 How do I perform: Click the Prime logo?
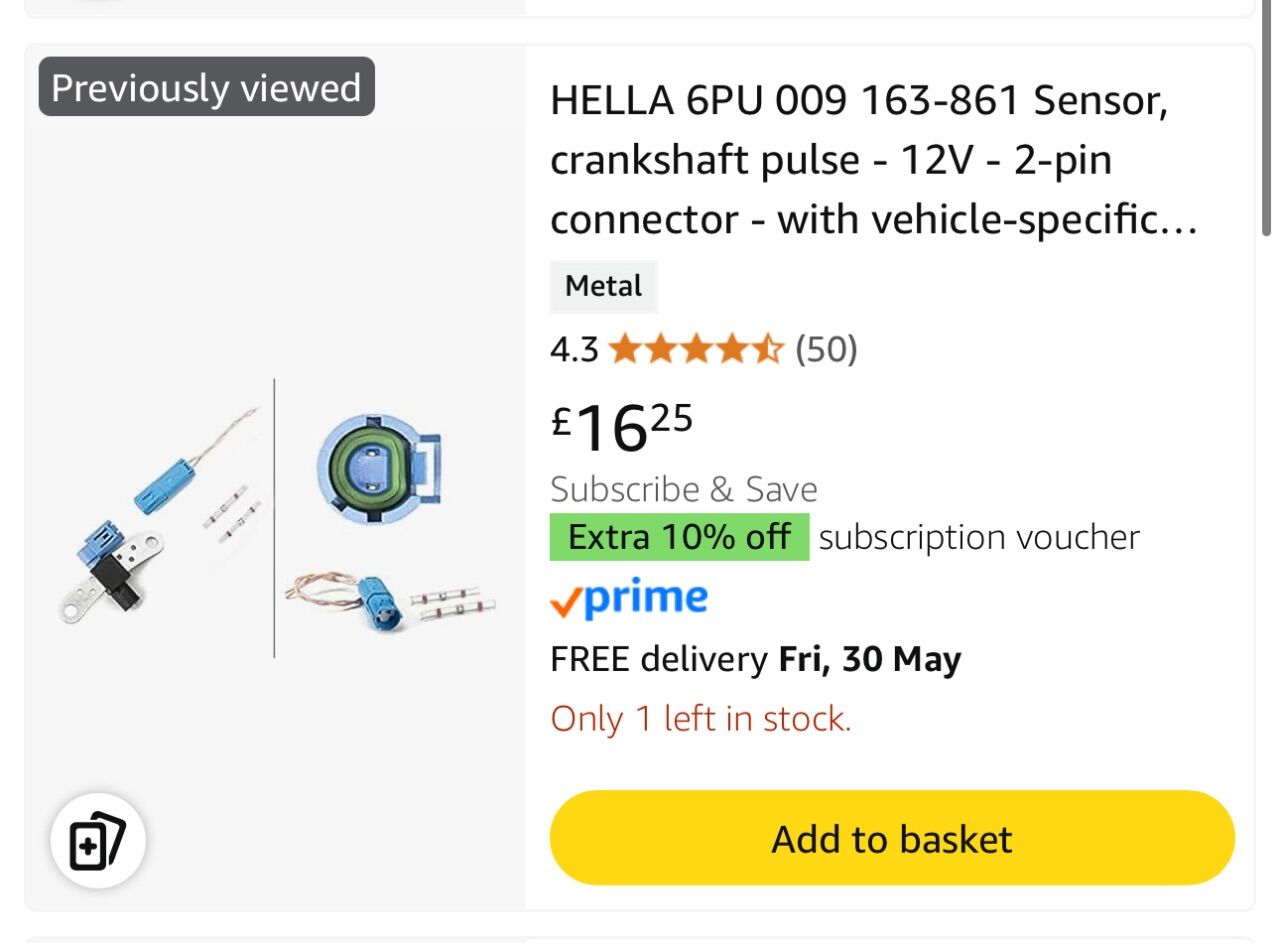coord(629,599)
